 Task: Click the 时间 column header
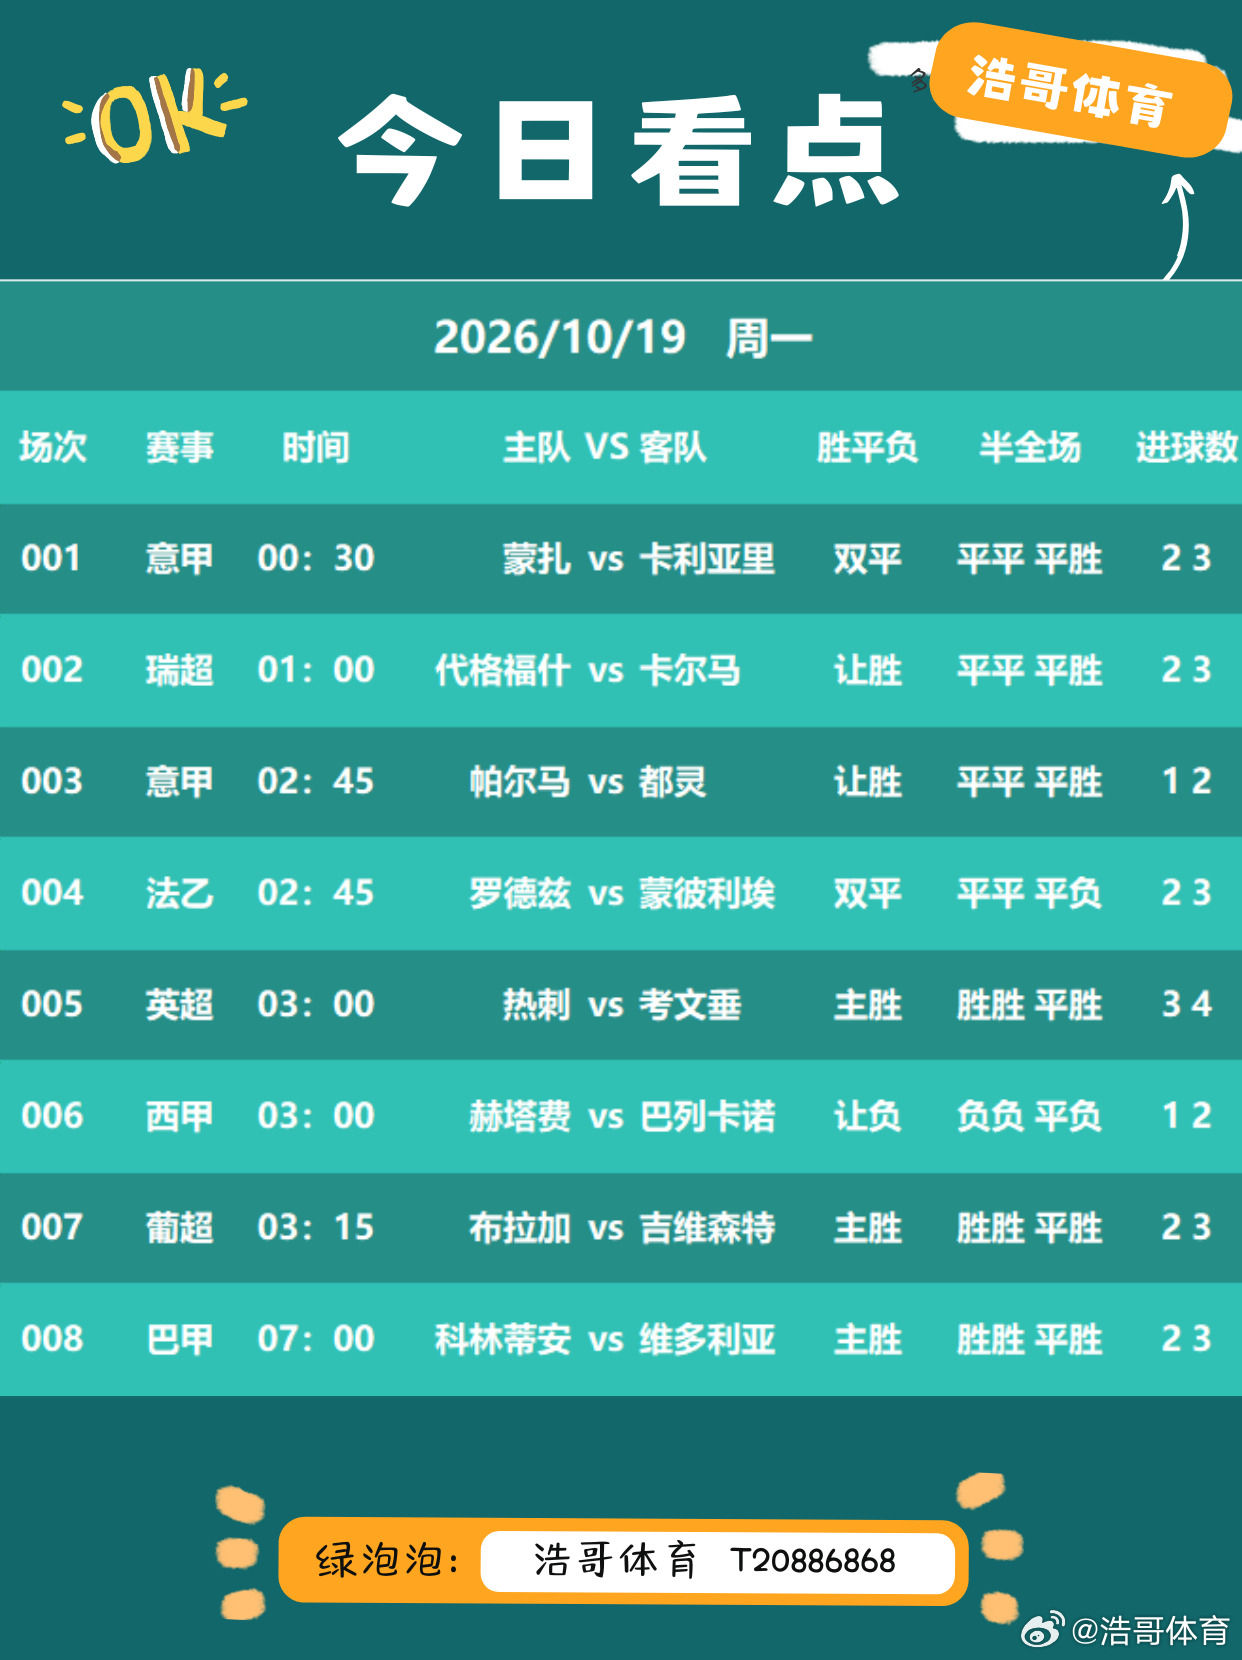coord(316,447)
